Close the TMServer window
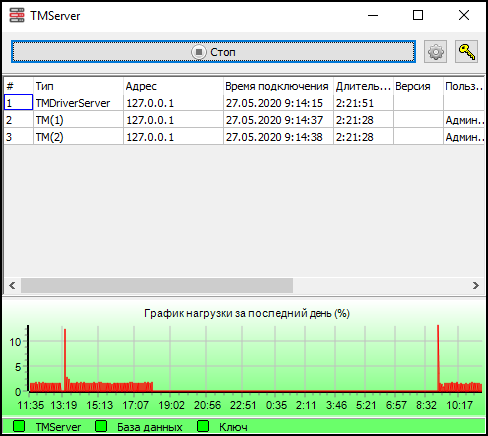The image size is (488, 436). coord(464,15)
